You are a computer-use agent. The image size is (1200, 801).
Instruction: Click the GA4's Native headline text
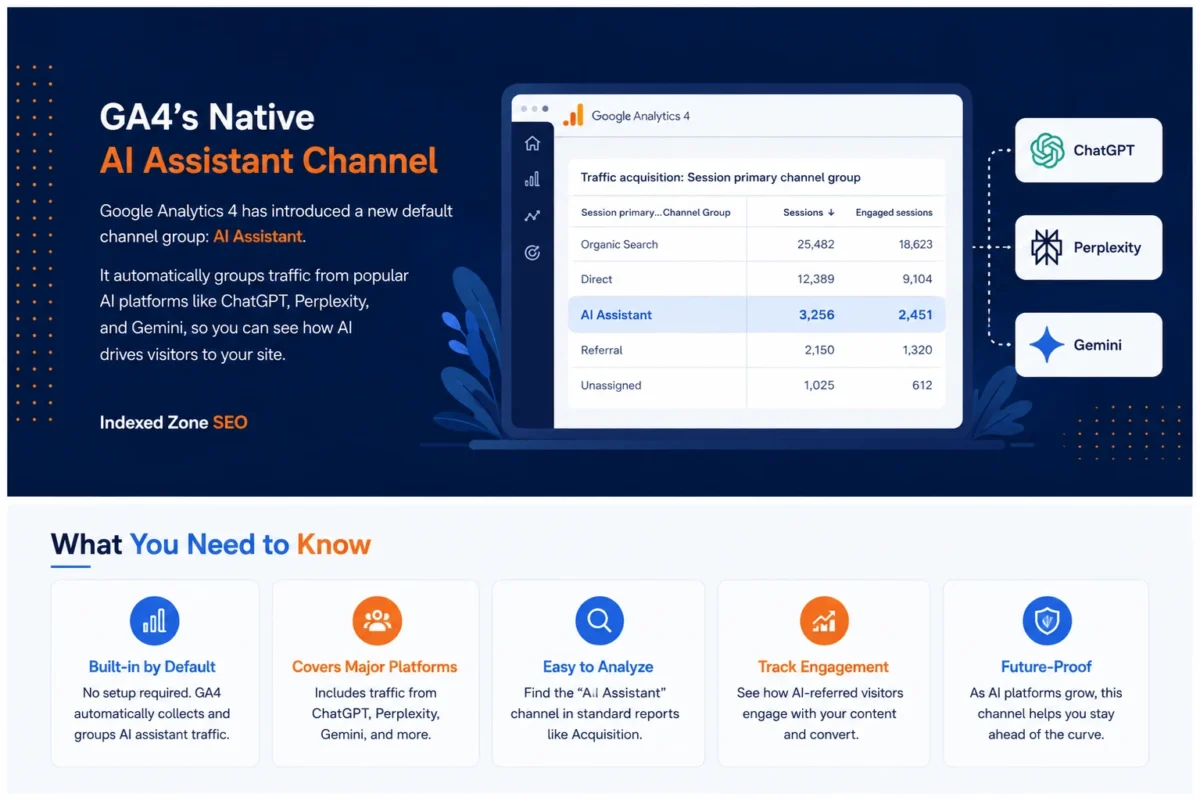(x=207, y=118)
